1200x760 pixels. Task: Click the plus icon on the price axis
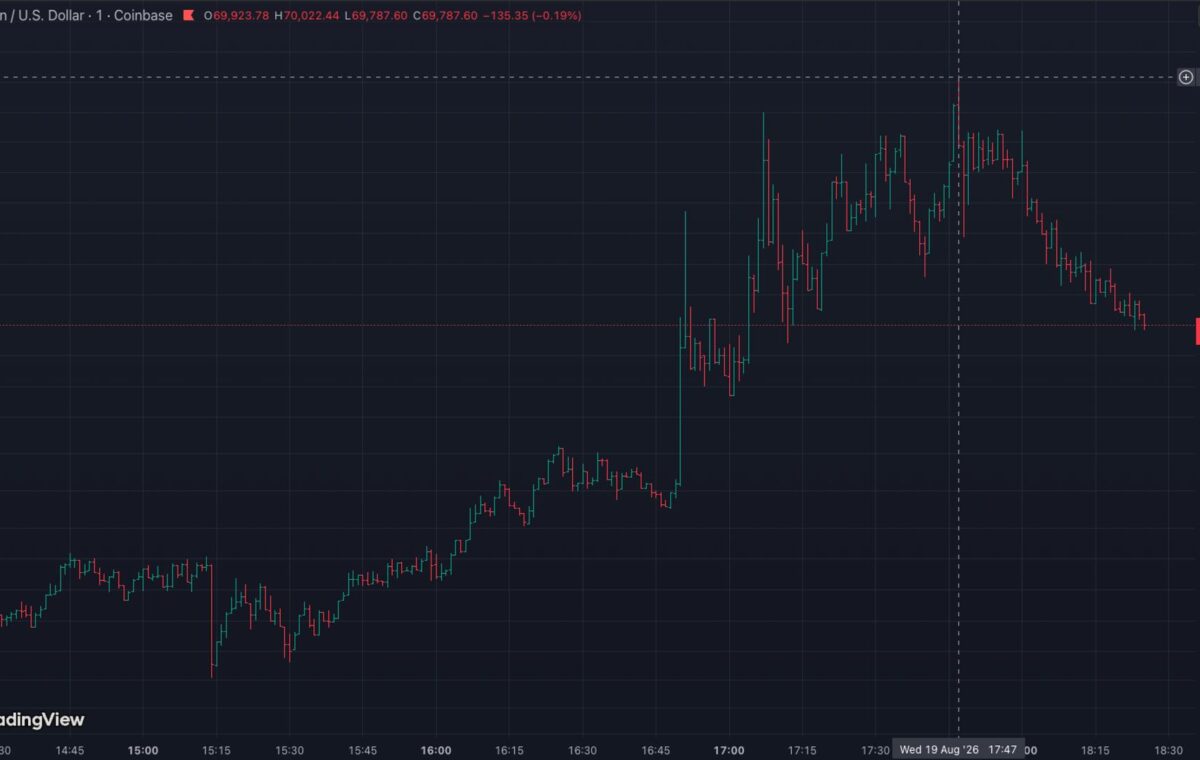click(x=1186, y=77)
